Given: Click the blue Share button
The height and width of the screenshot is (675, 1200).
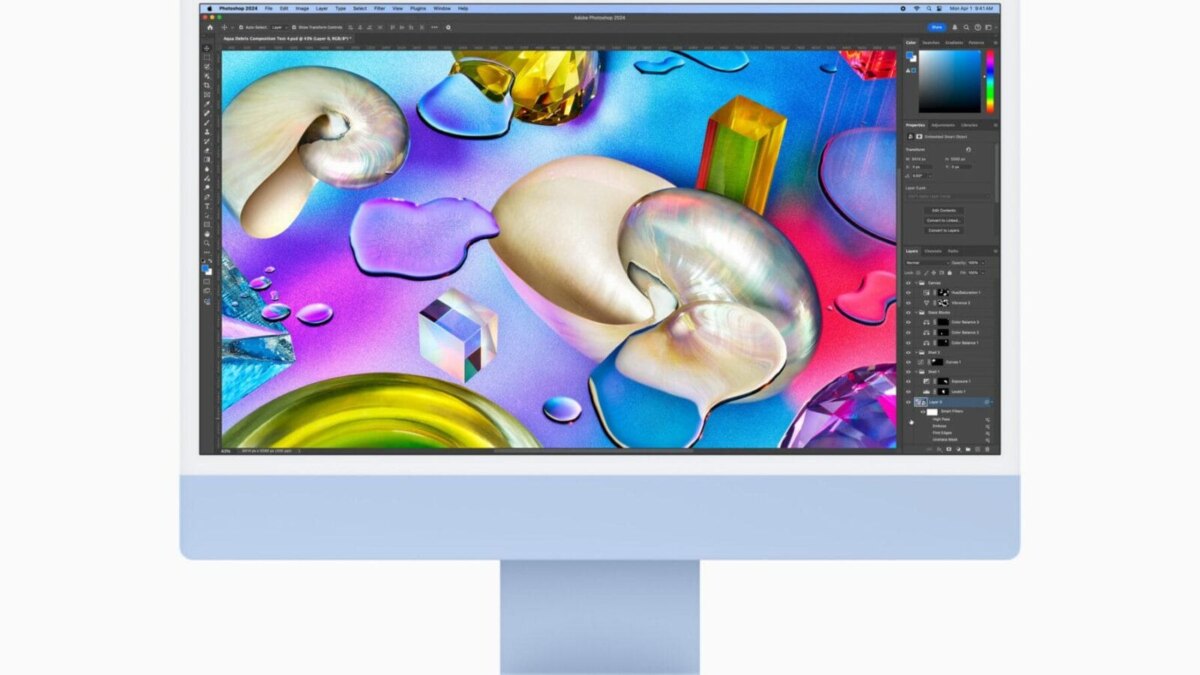Looking at the screenshot, I should [x=937, y=26].
